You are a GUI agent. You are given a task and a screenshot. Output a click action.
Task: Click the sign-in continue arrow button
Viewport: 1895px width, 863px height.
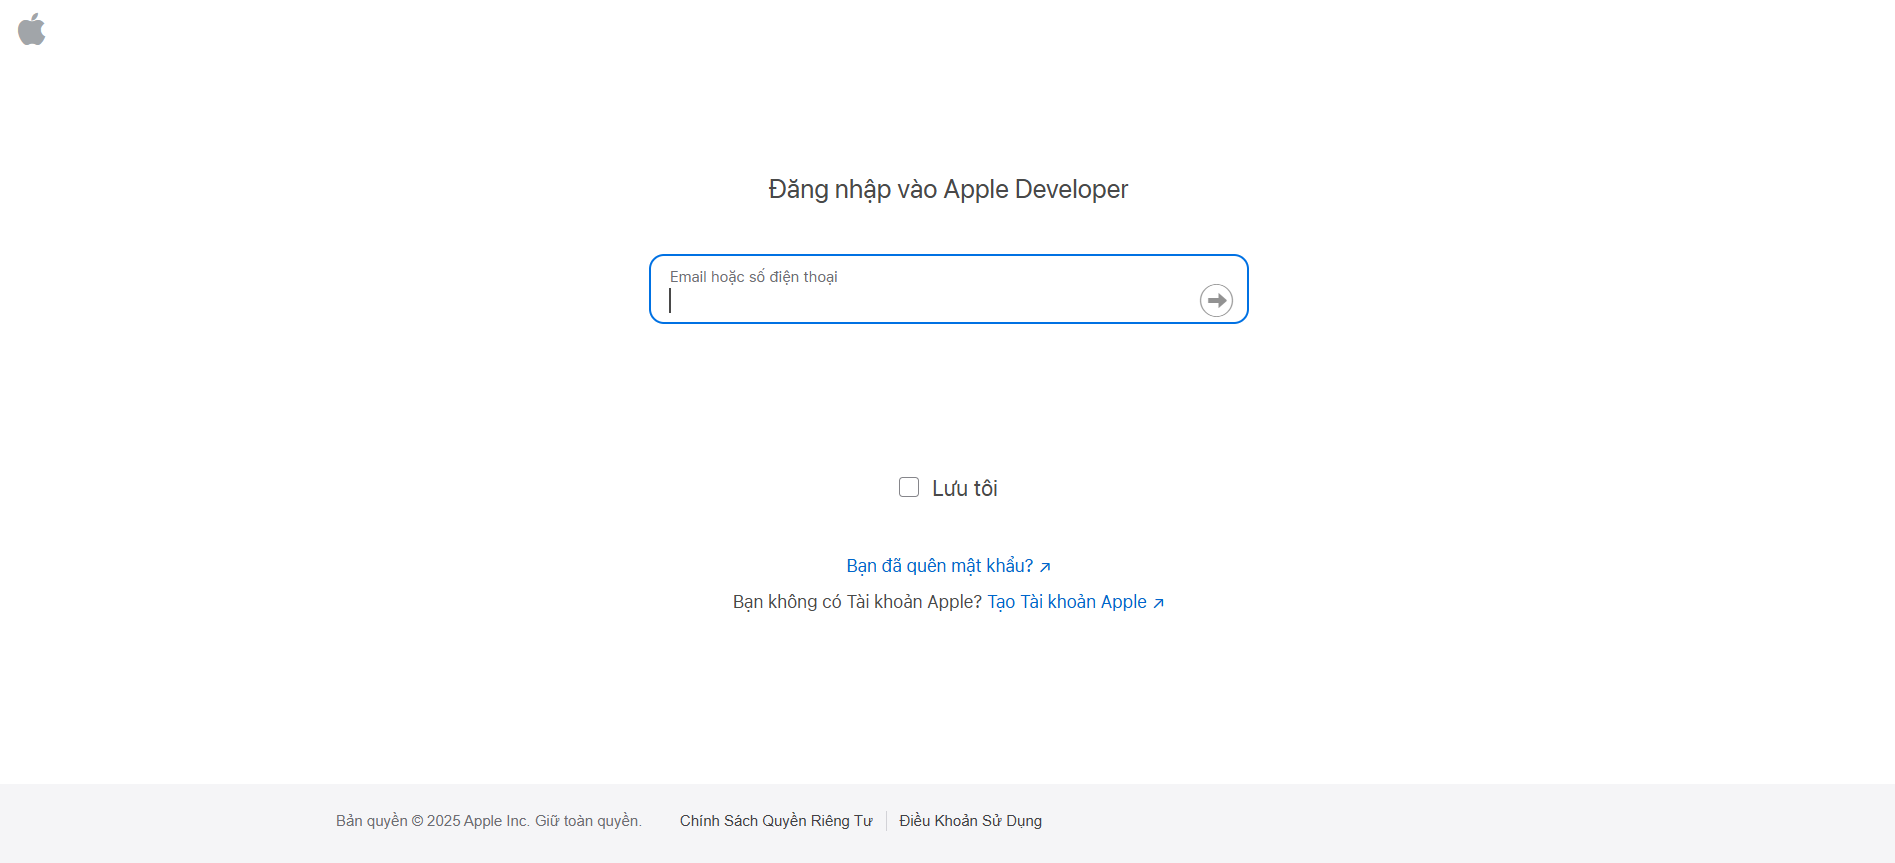click(1216, 300)
